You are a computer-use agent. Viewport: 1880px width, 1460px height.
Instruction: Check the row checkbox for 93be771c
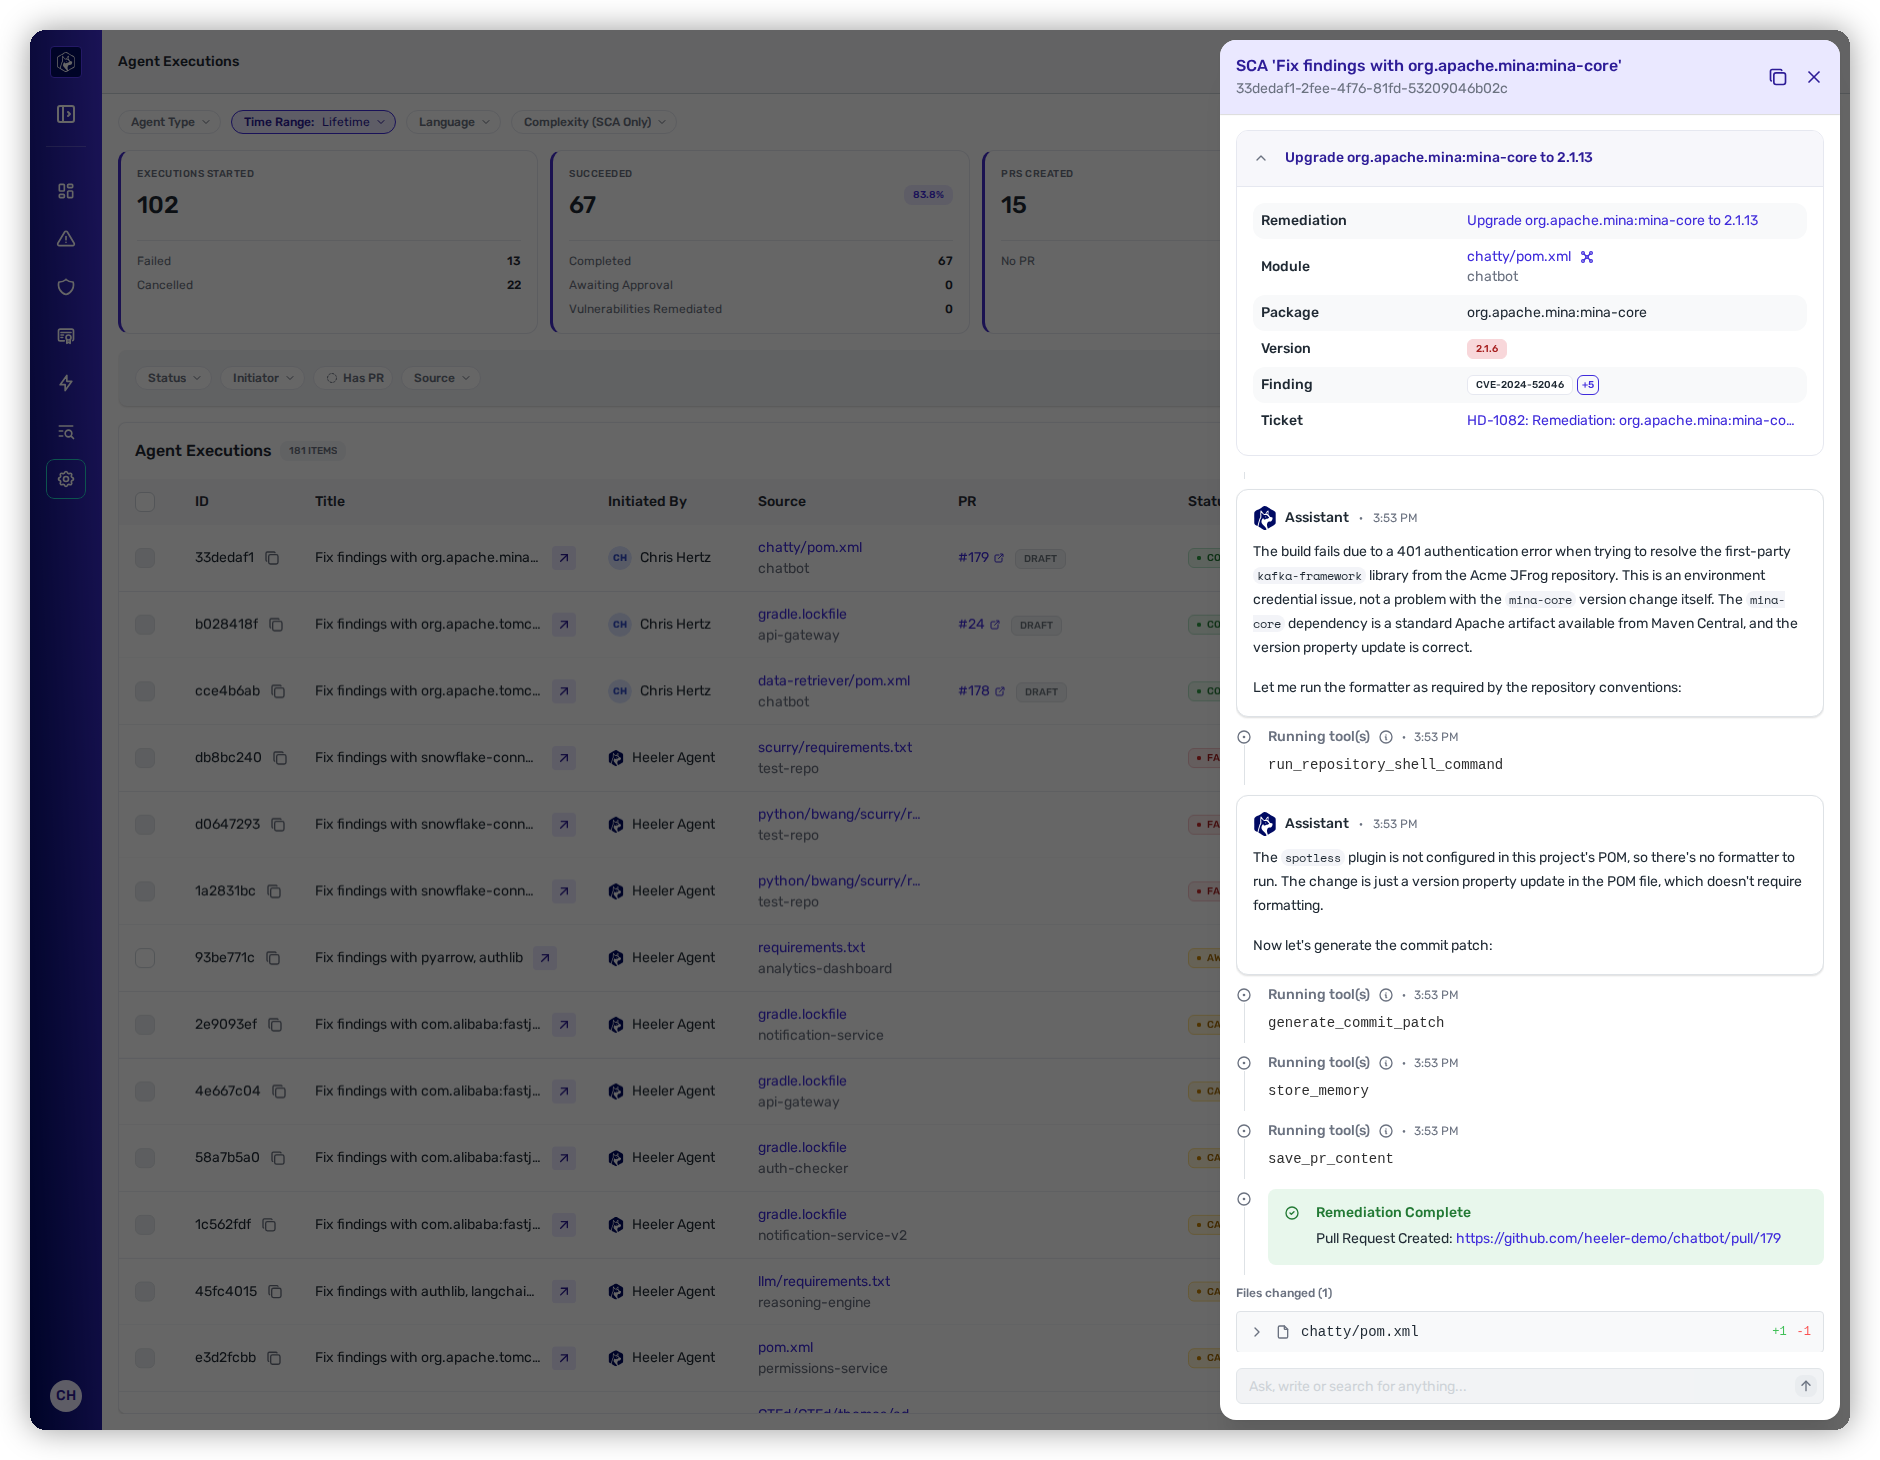pos(146,958)
